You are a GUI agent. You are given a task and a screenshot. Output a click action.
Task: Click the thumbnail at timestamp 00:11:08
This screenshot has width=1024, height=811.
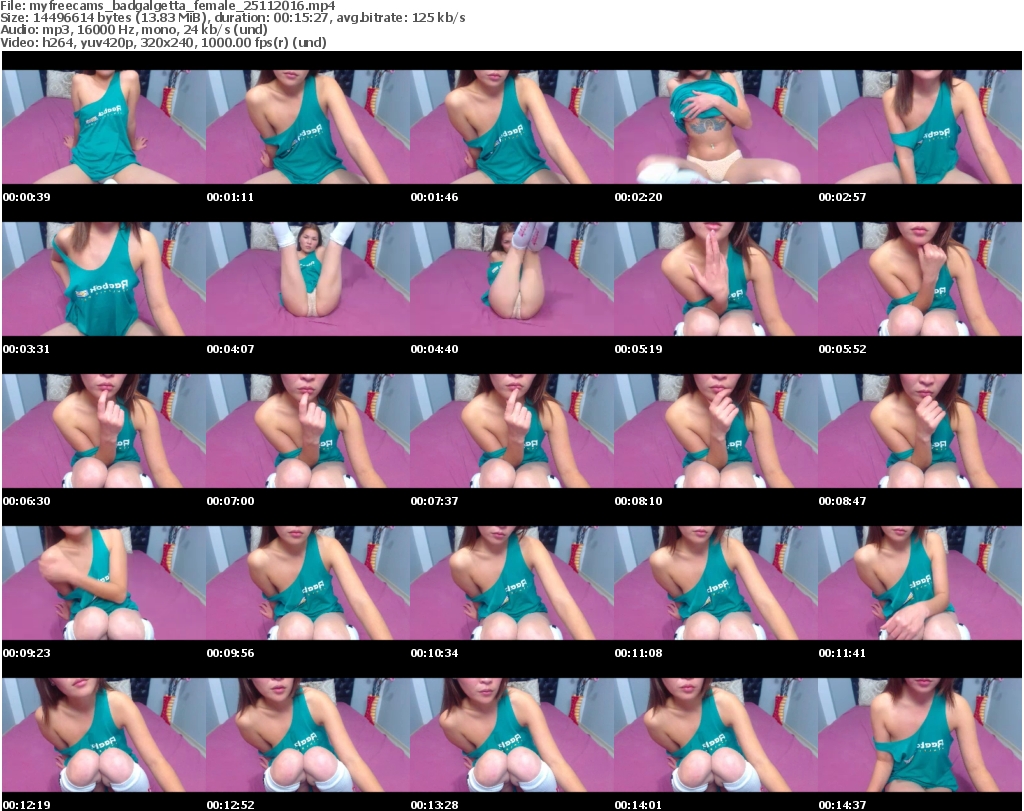(x=716, y=583)
